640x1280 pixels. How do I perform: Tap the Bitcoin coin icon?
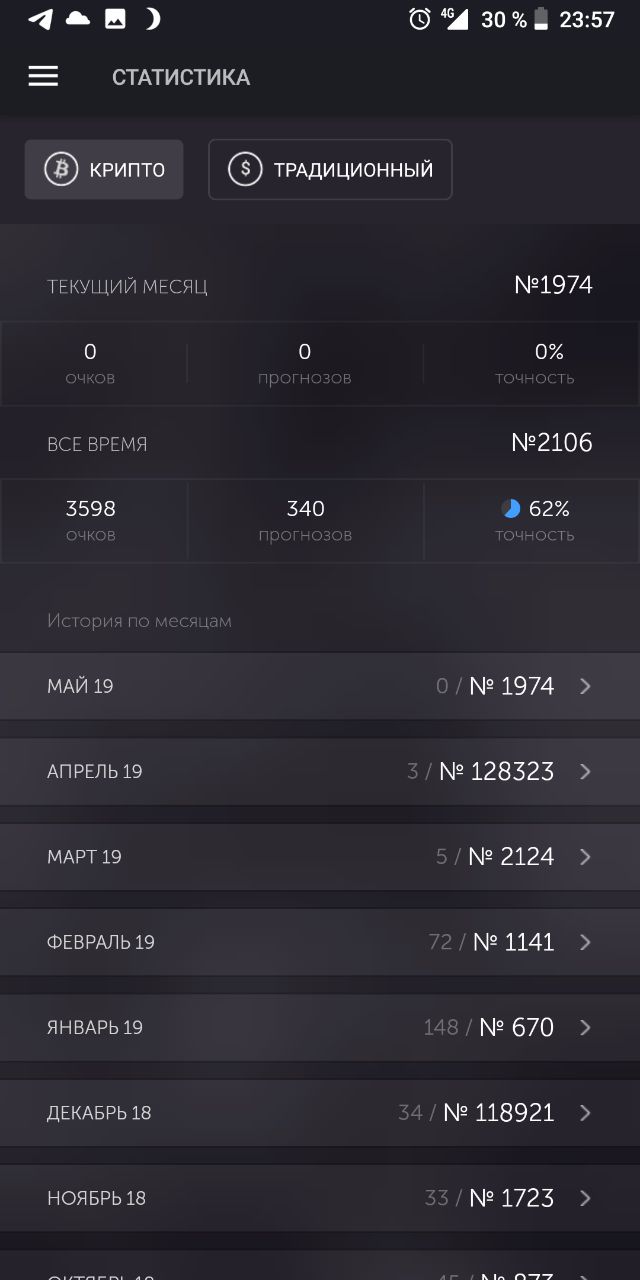pyautogui.click(x=61, y=169)
